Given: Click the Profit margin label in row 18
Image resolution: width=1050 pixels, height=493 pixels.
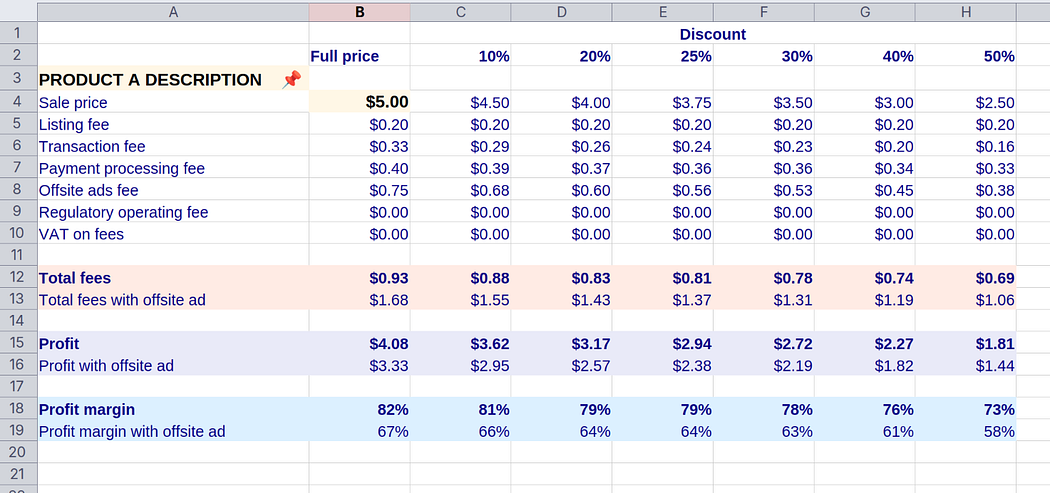Looking at the screenshot, I should (x=86, y=409).
